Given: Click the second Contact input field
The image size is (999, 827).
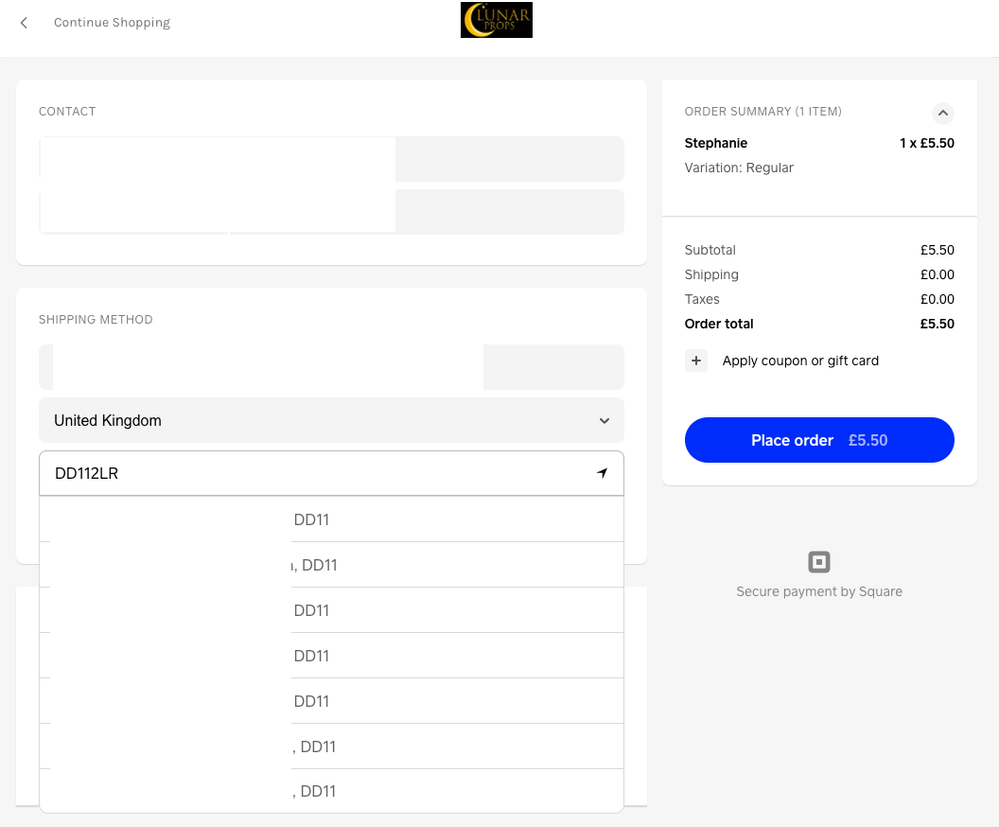Looking at the screenshot, I should pyautogui.click(x=331, y=212).
